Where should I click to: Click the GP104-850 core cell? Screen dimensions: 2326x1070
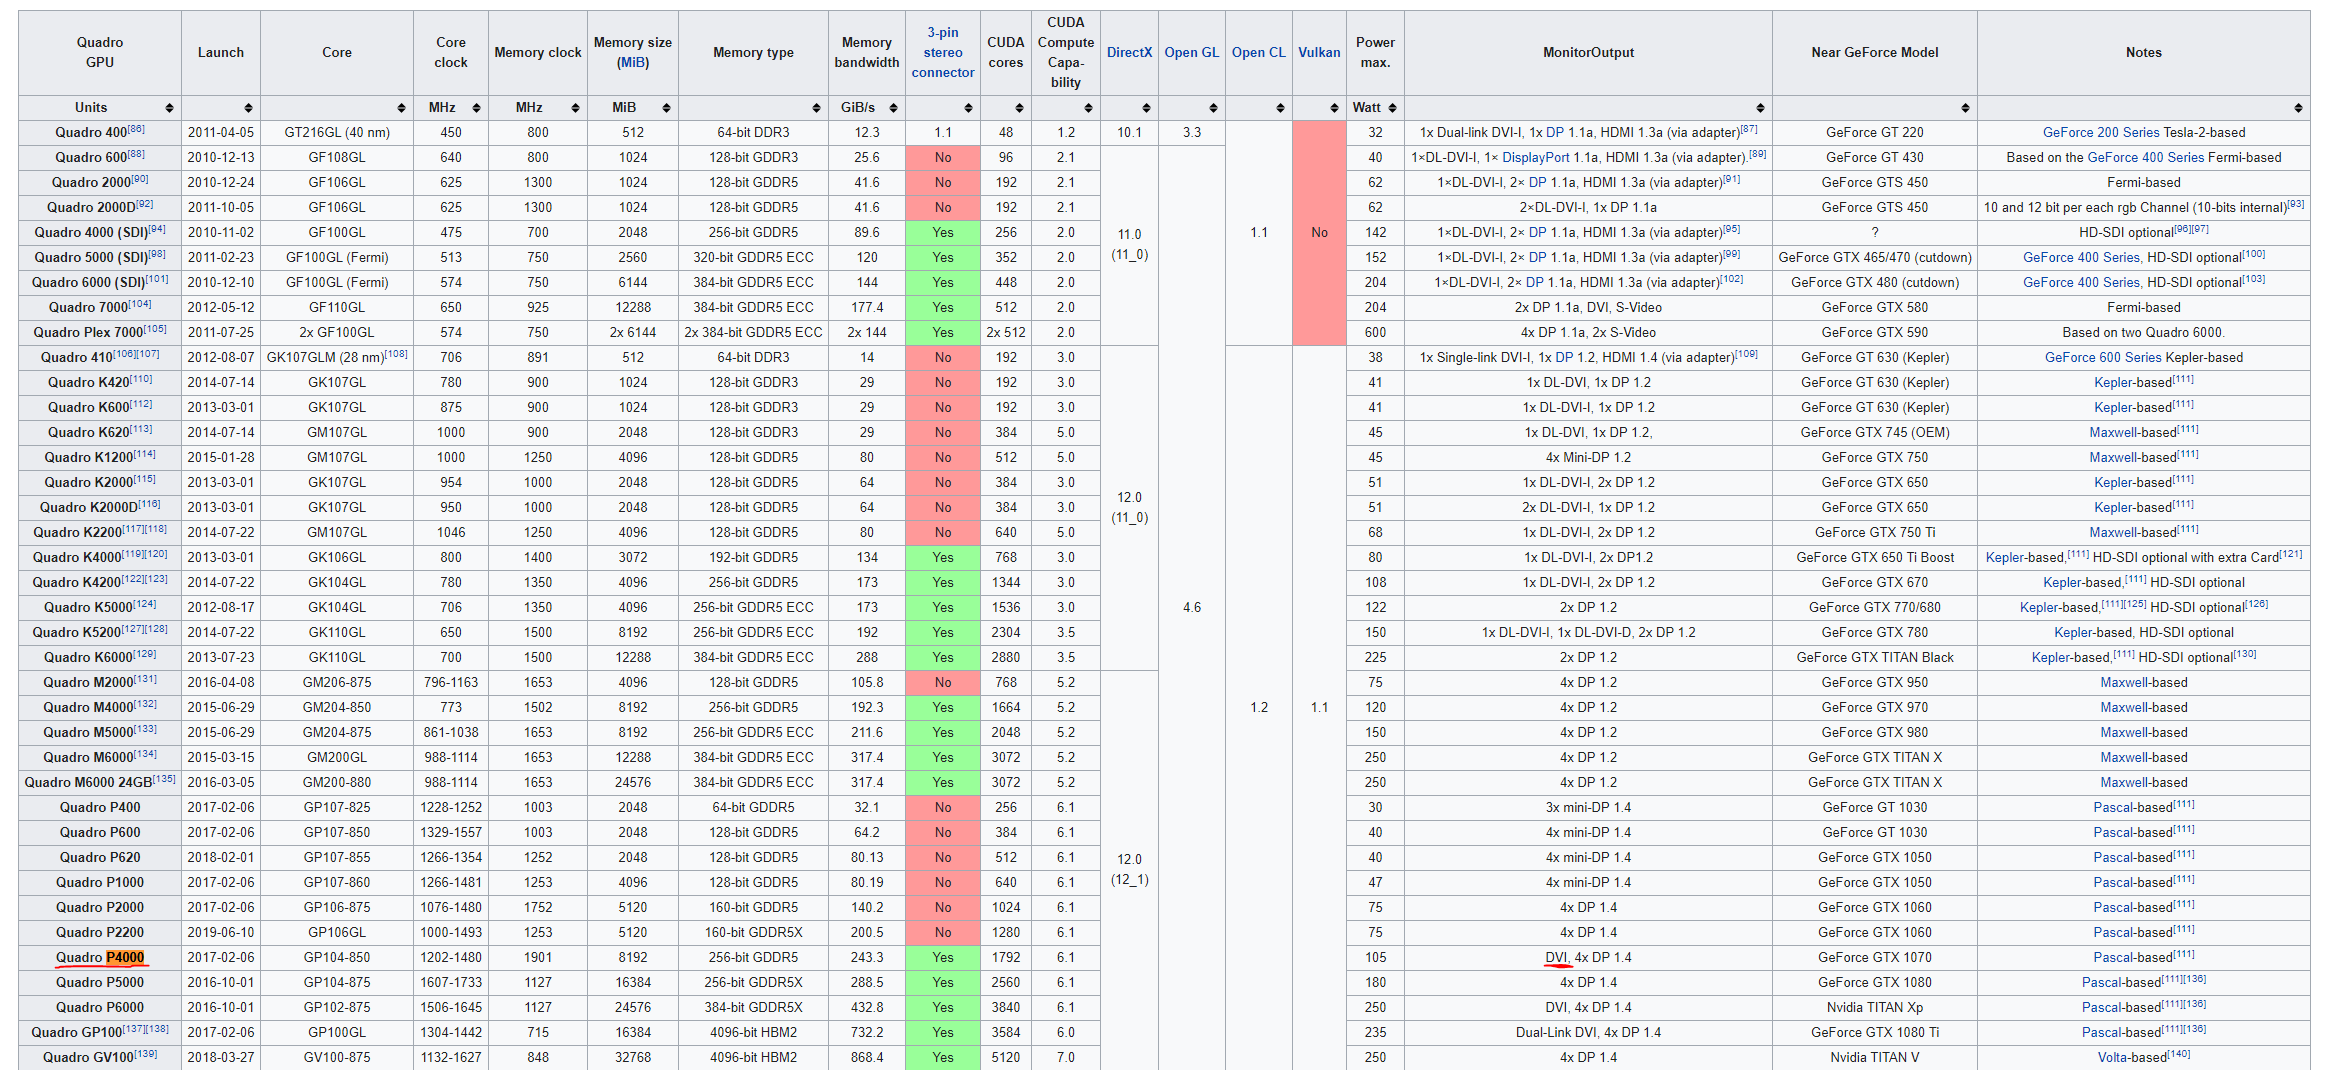point(337,958)
